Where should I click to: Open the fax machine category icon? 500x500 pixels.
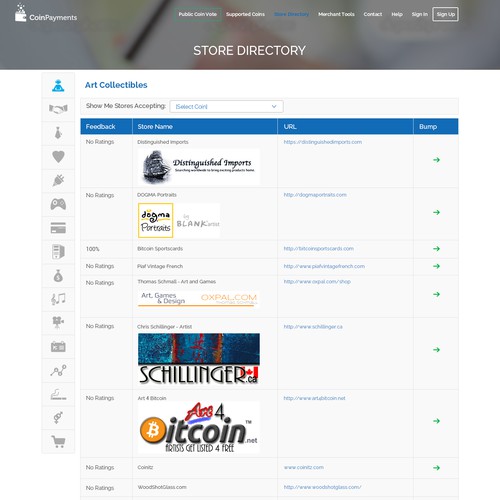[x=58, y=347]
